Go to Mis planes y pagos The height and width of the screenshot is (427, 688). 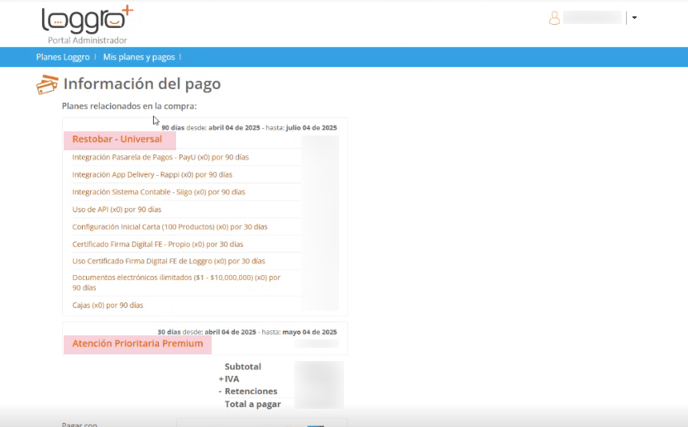coord(139,57)
